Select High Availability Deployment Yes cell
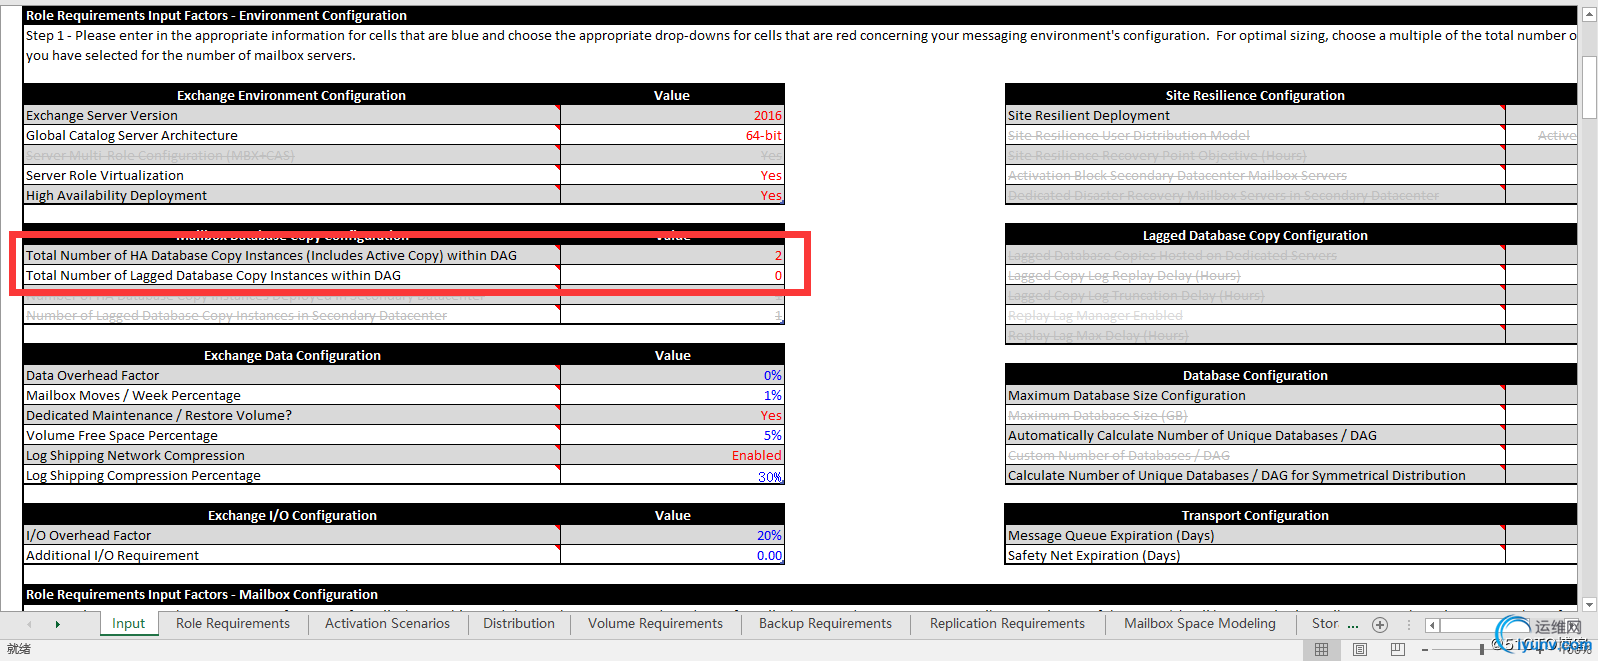 tap(672, 195)
